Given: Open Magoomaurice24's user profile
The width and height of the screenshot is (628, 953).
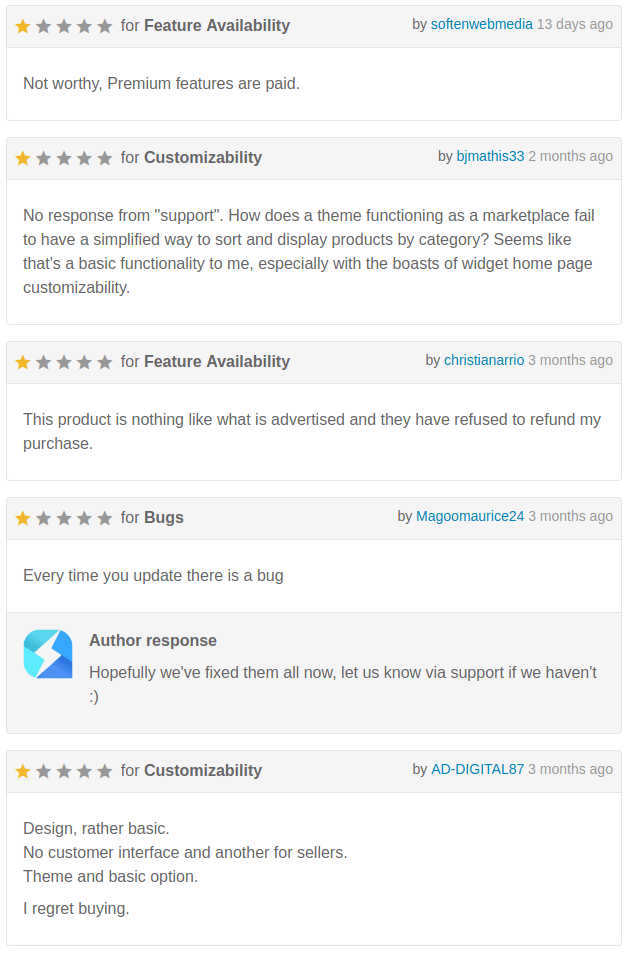Looking at the screenshot, I should click(x=470, y=516).
